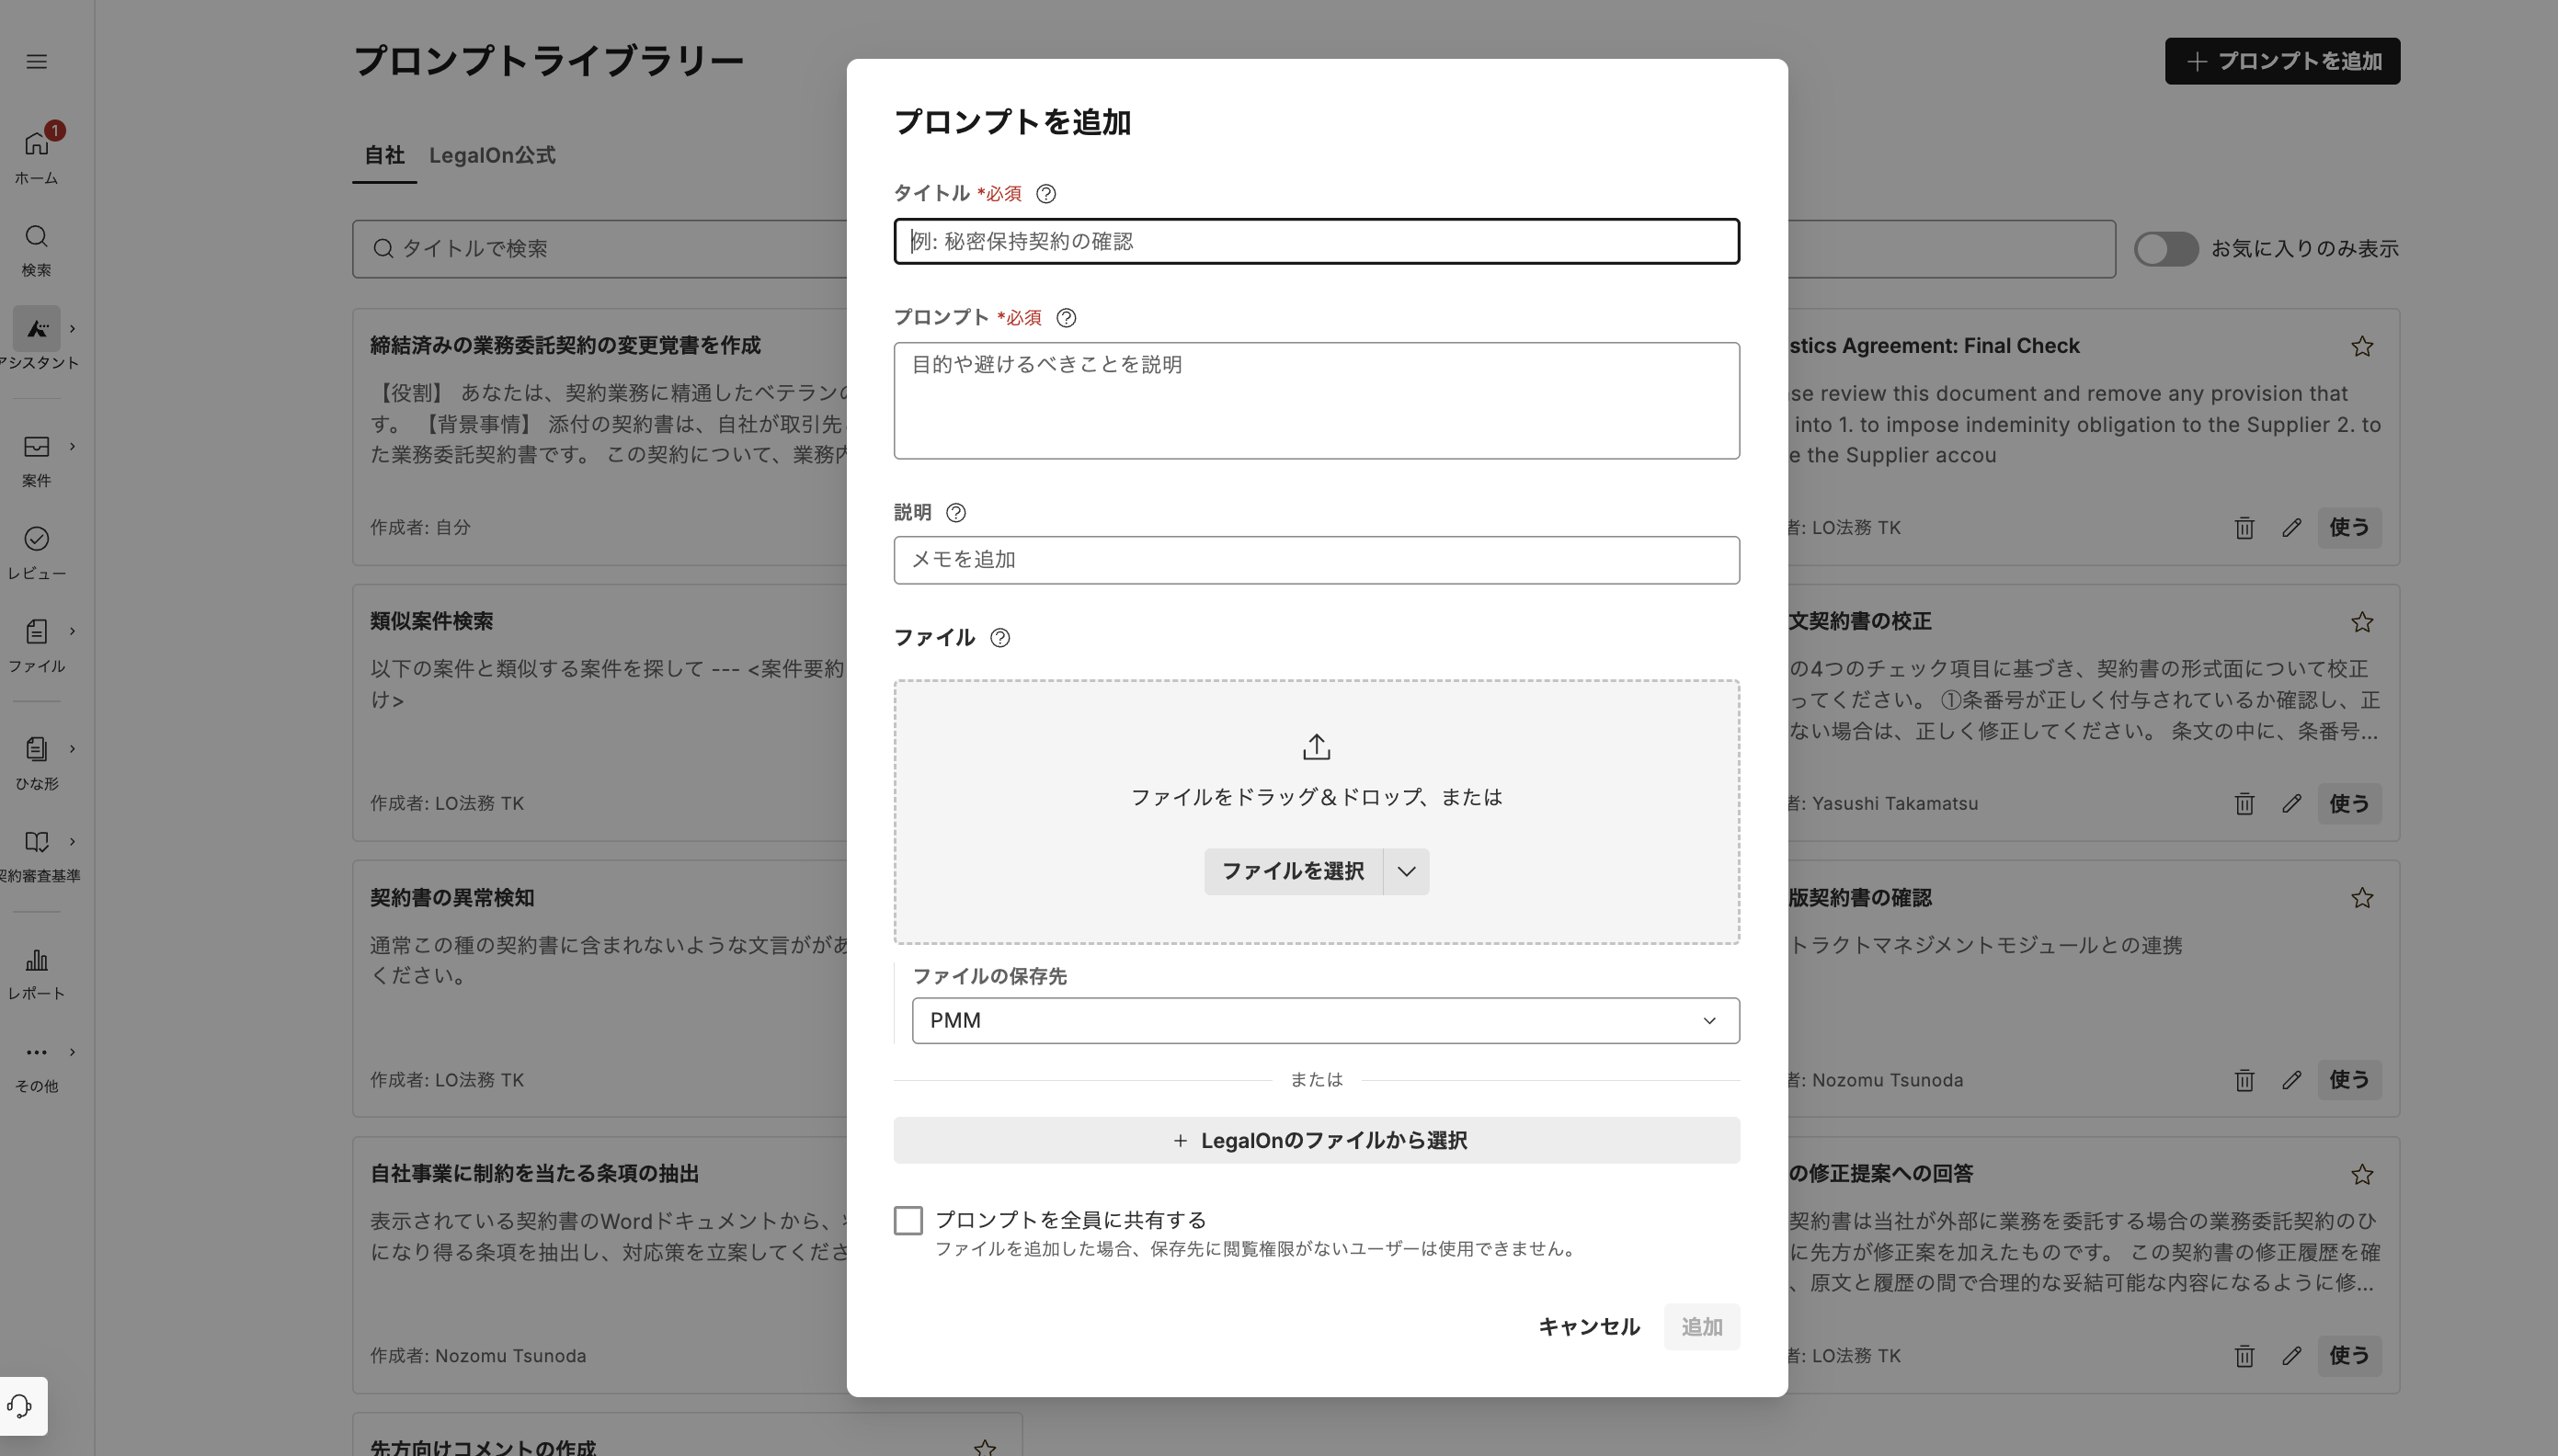Screen dimensions: 2558x1456
Task: Open the ファイルの保存先 PMM dropdown
Action: (1325, 1020)
